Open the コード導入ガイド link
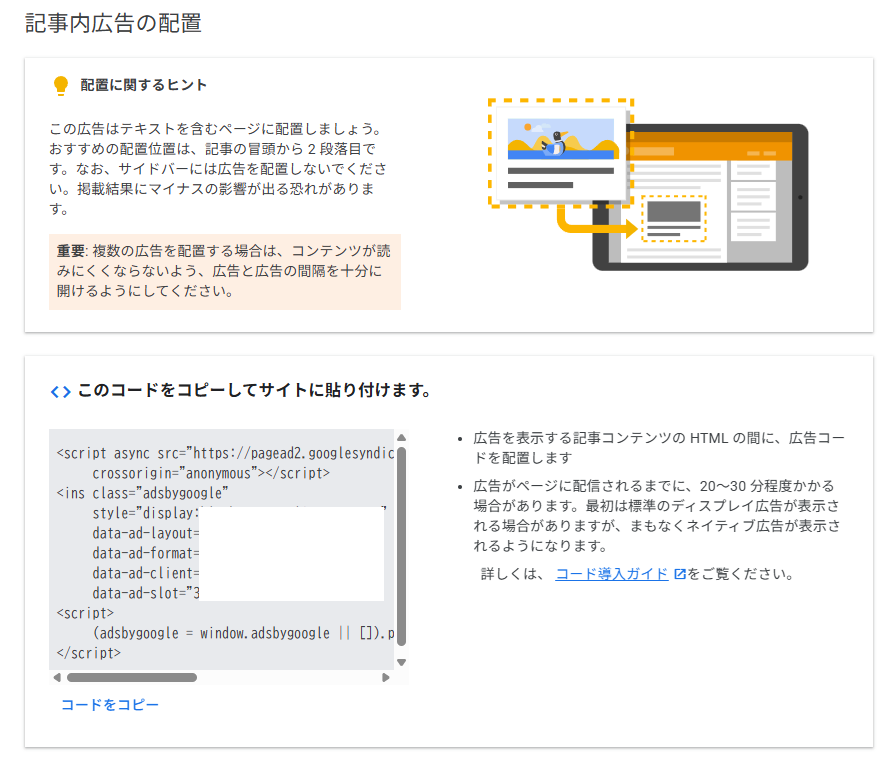The height and width of the screenshot is (758, 878). coord(611,575)
